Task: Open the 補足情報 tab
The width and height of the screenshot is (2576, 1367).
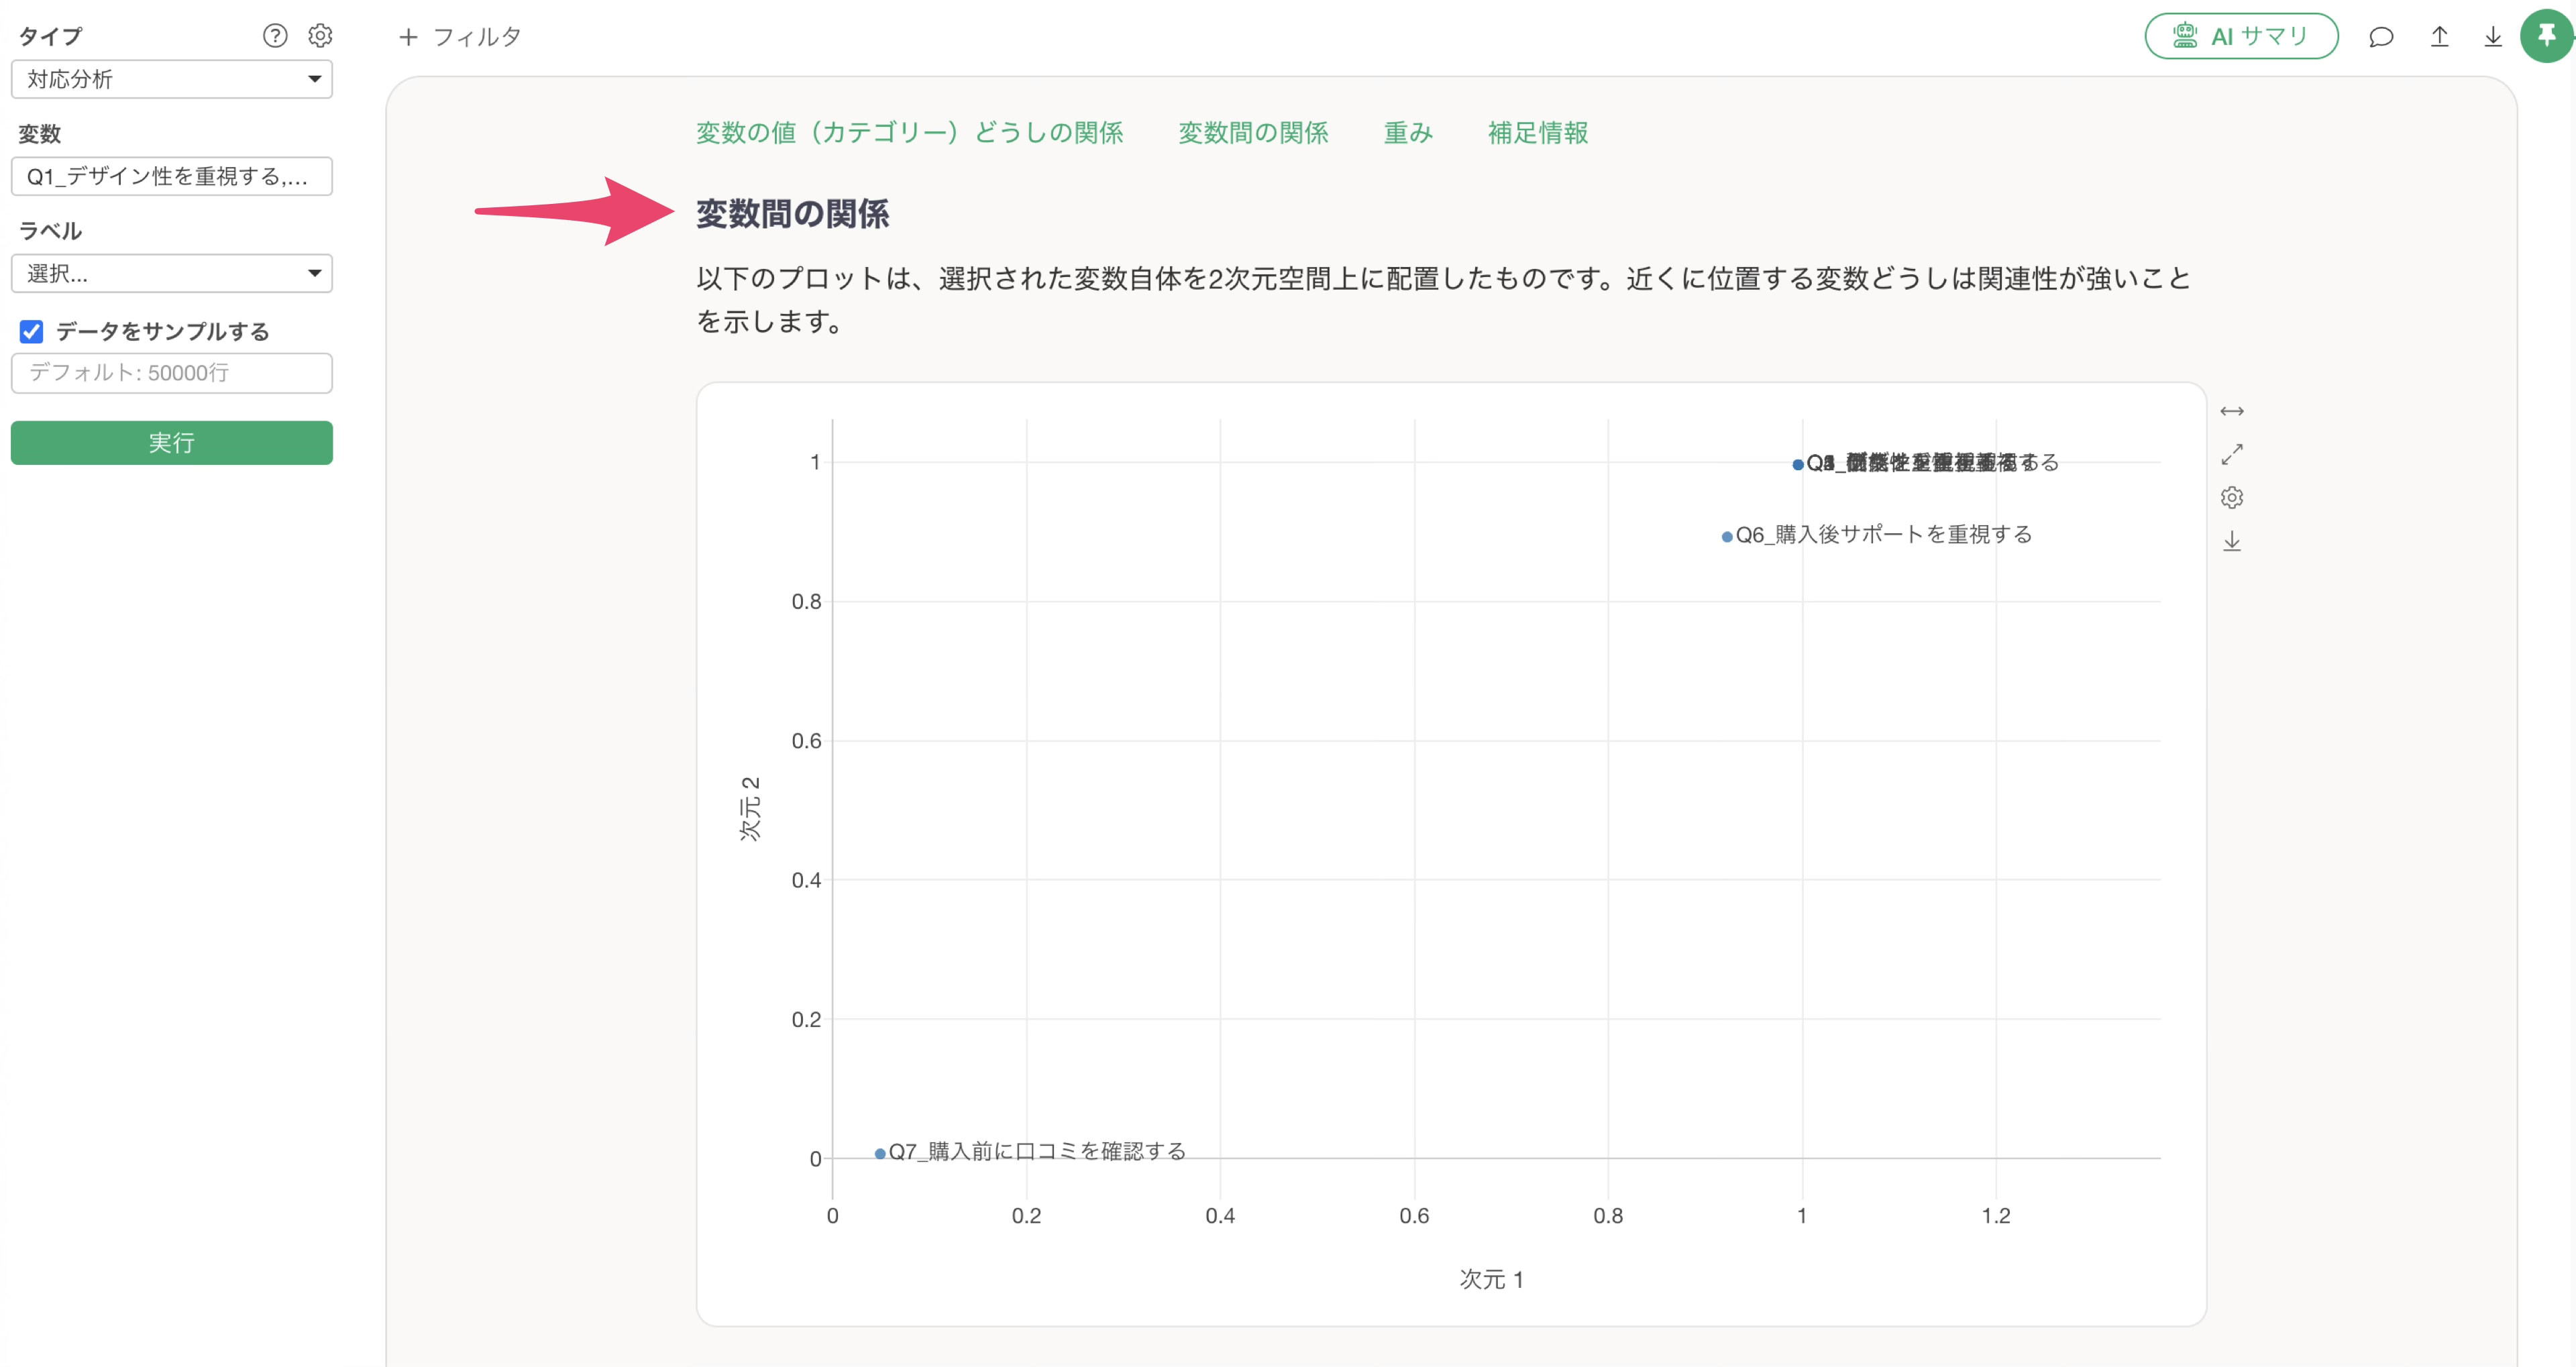Action: click(x=1537, y=132)
